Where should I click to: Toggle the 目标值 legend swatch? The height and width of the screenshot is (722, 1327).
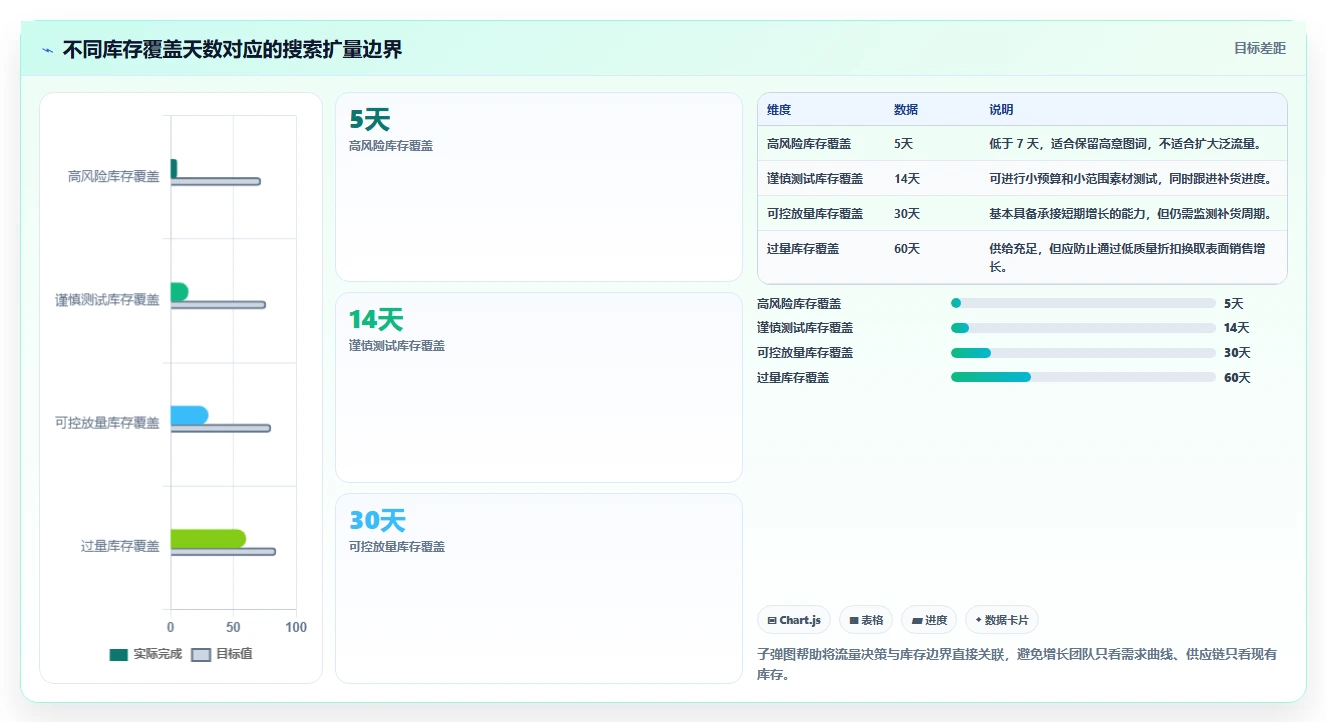201,655
